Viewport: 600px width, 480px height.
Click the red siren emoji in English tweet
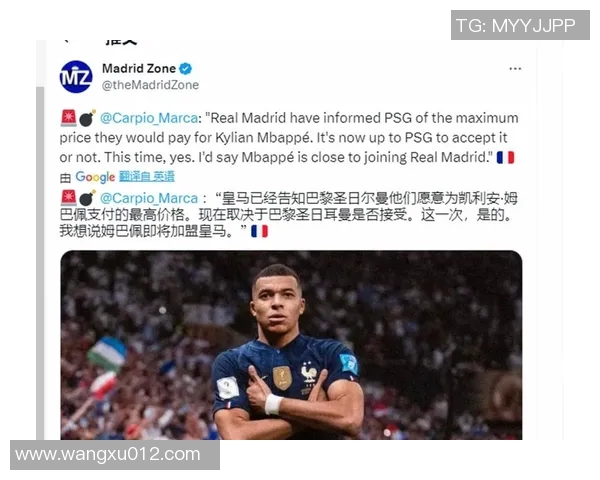click(x=68, y=118)
